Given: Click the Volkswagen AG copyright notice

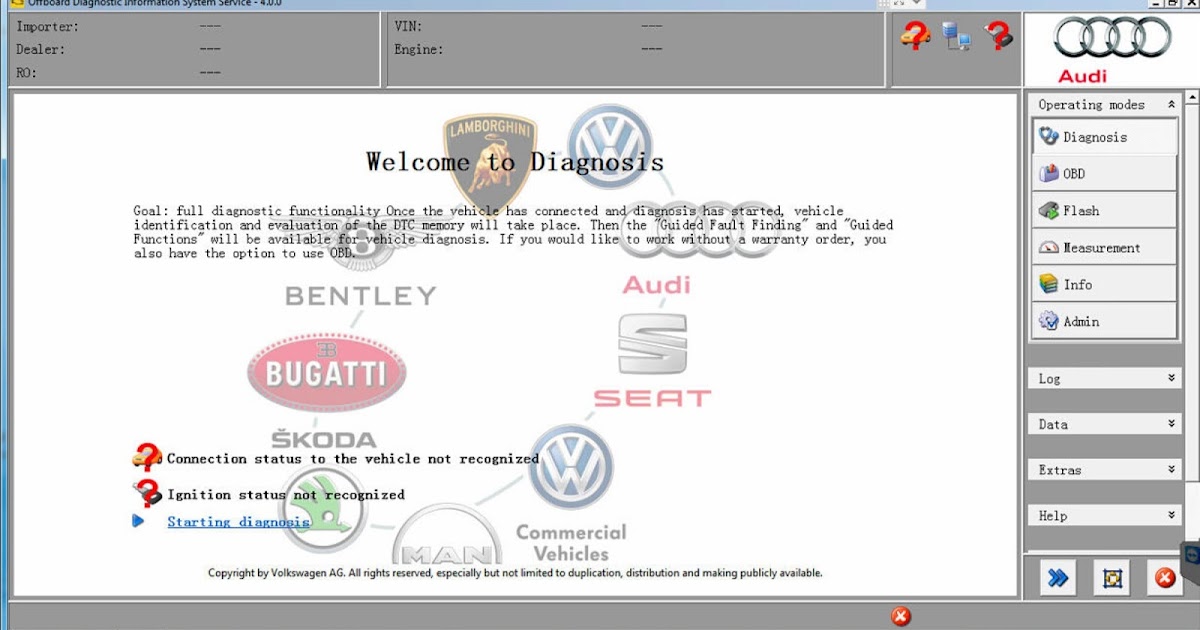Looking at the screenshot, I should pyautogui.click(x=515, y=573).
